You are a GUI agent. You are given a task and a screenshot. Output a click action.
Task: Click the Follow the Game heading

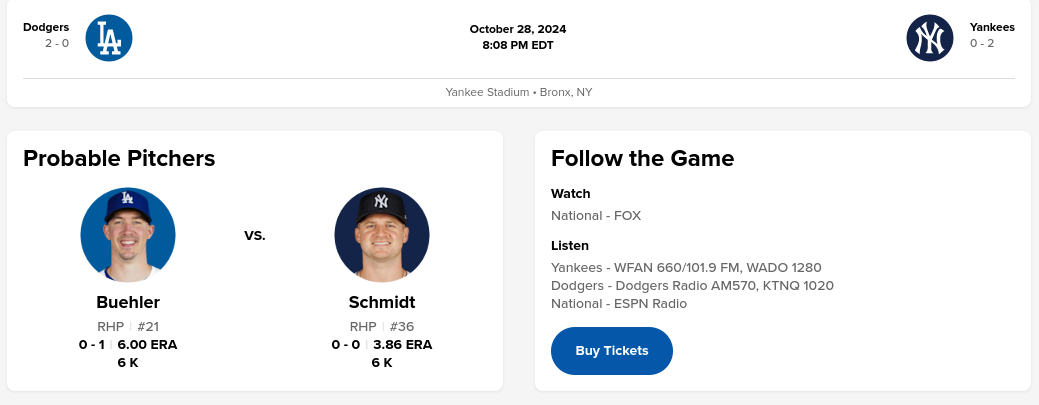642,158
